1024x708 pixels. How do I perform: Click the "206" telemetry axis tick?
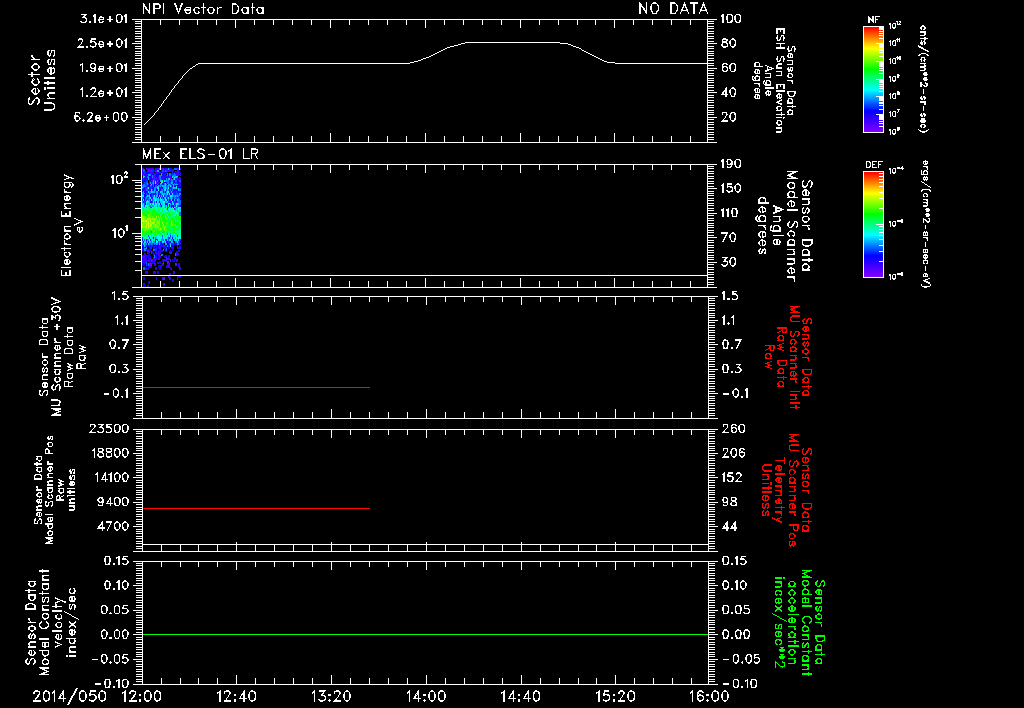pyautogui.click(x=733, y=453)
